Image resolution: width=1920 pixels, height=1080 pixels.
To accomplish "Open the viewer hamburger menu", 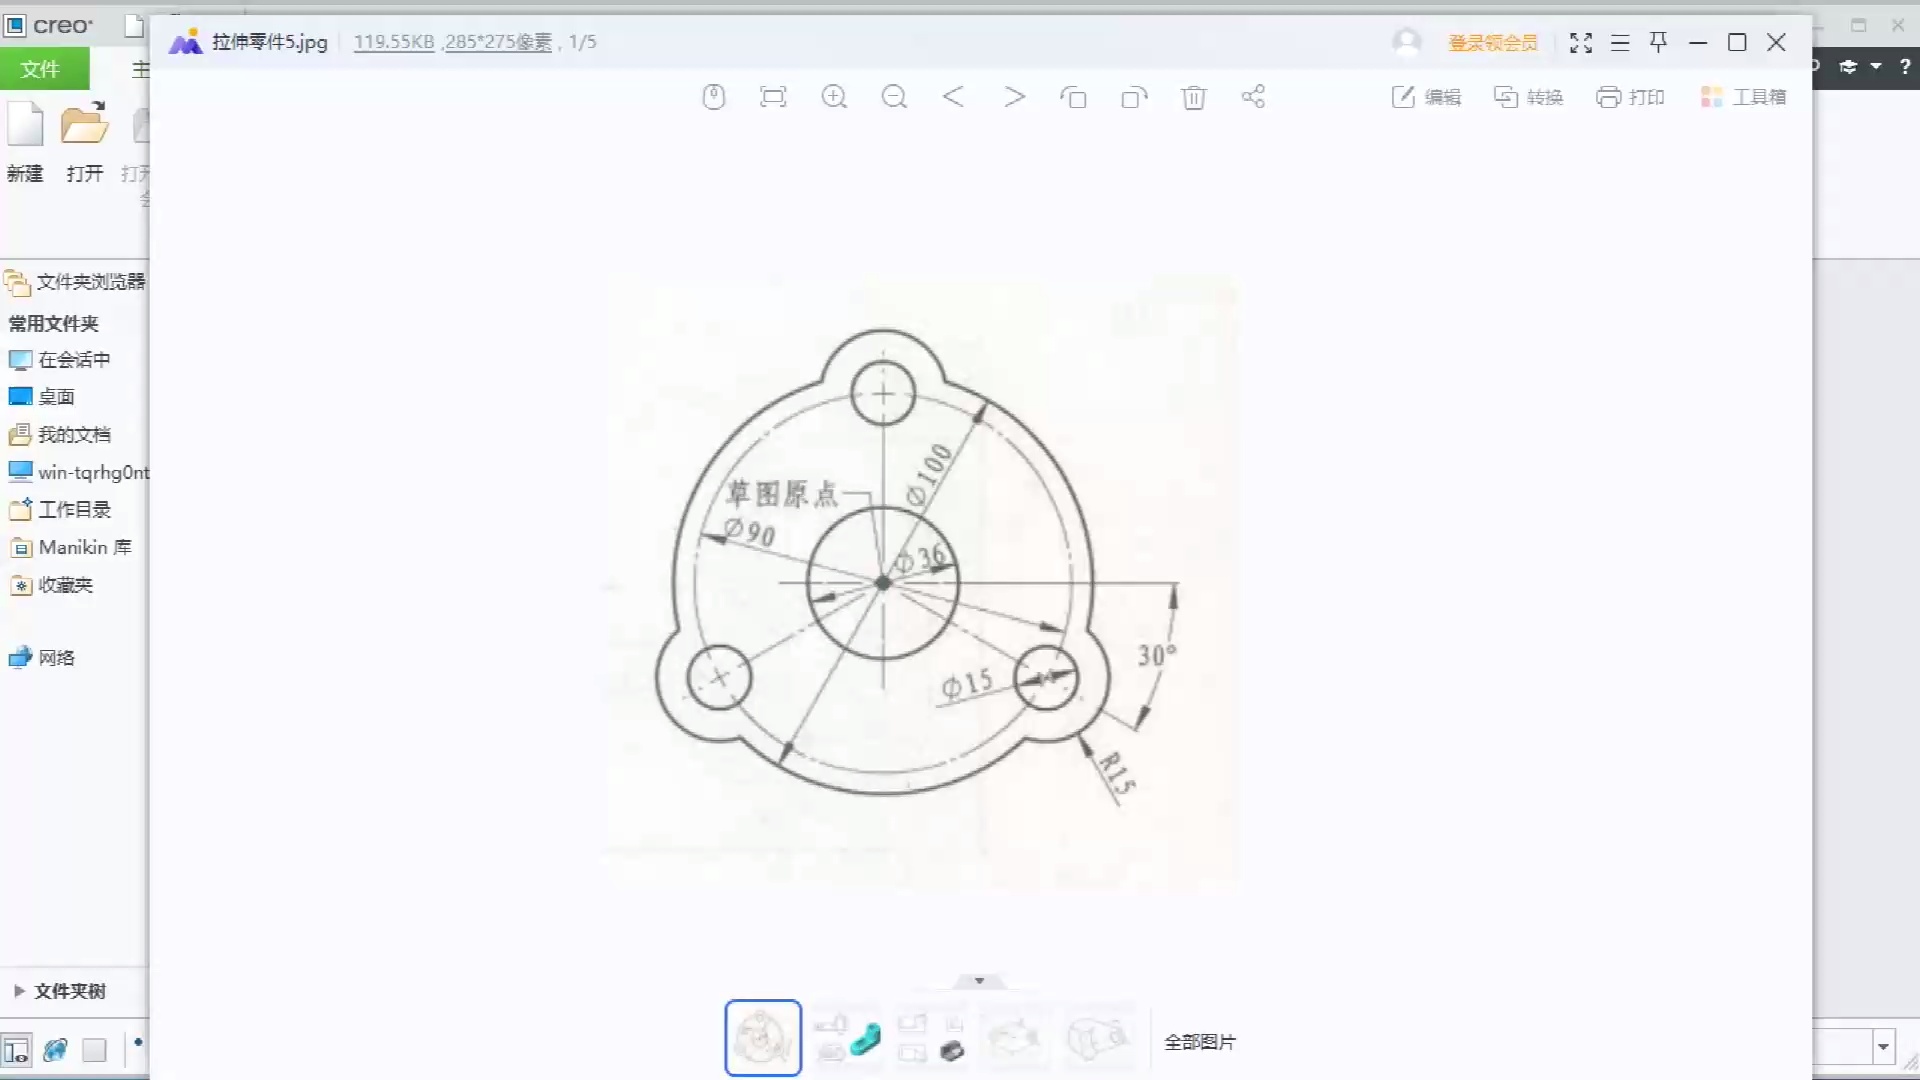I will 1620,42.
